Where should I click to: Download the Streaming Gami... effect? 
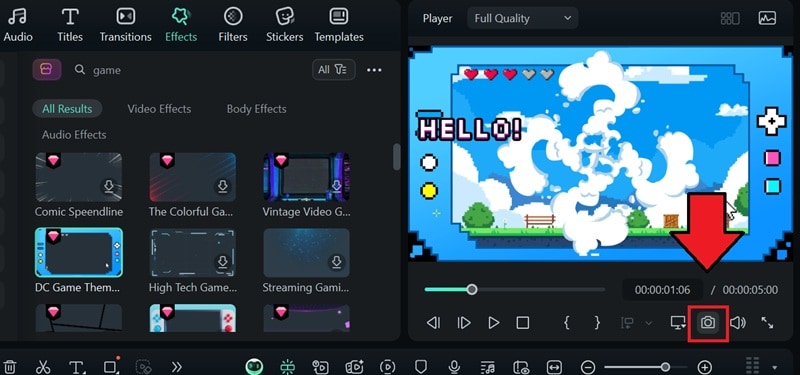[336, 262]
